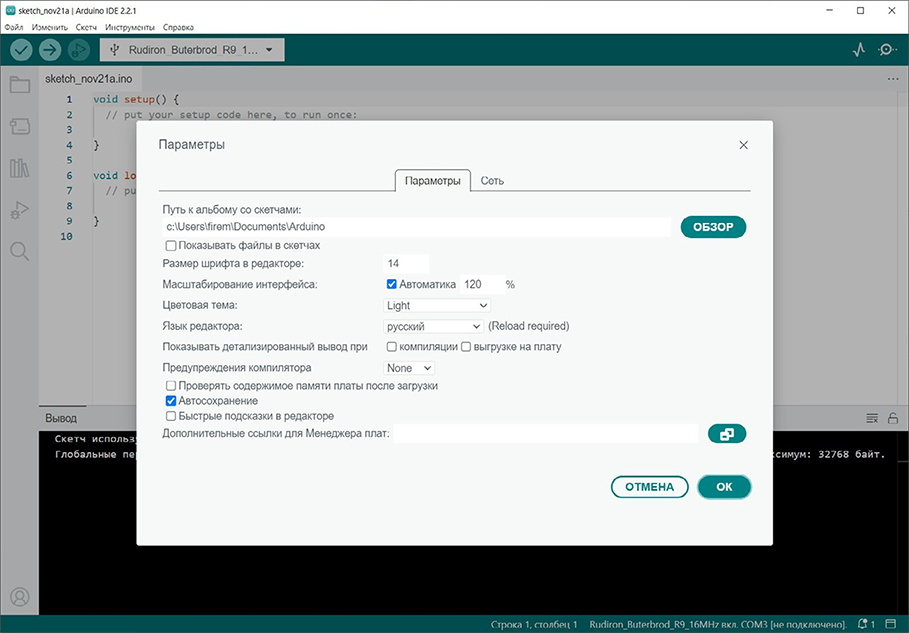Click the void setup() code line
The width and height of the screenshot is (909, 633).
pos(136,99)
